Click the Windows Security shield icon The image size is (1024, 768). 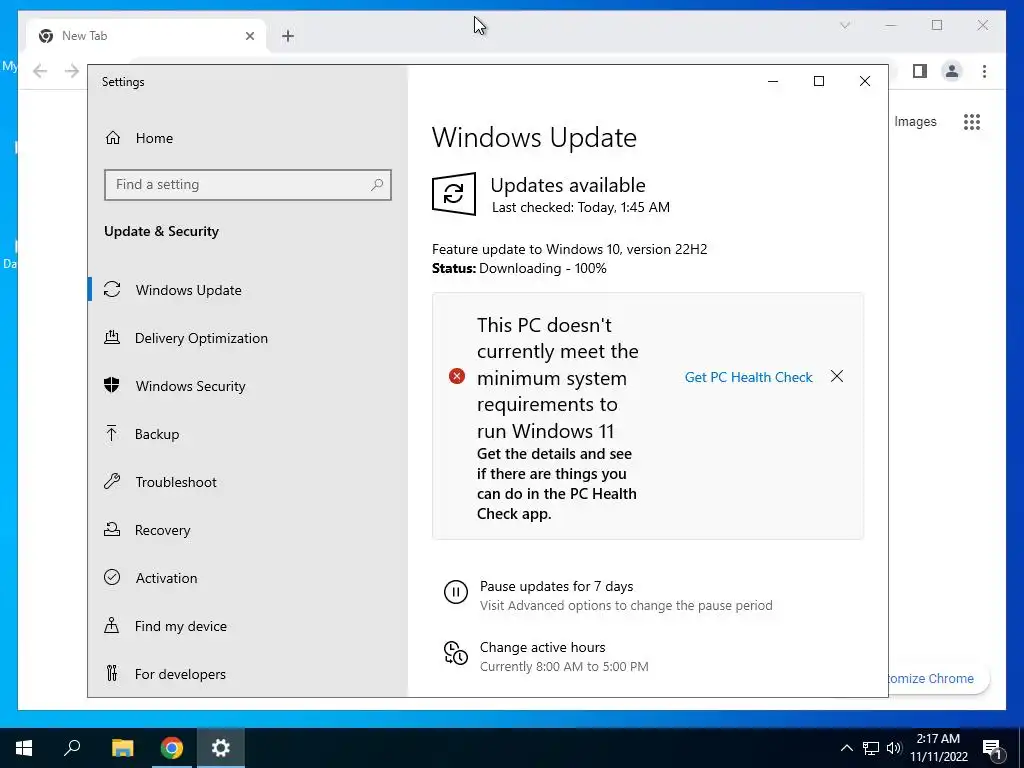click(112, 385)
